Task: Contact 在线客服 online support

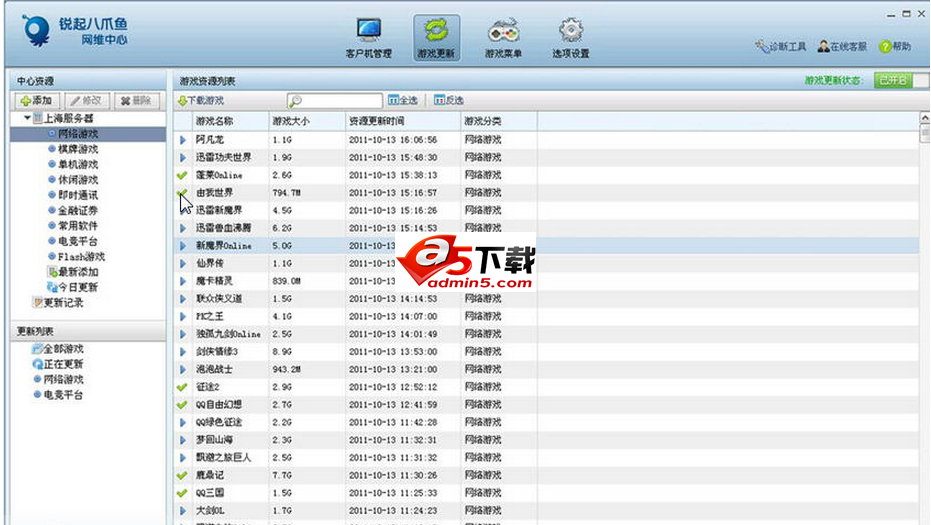Action: pyautogui.click(x=842, y=46)
